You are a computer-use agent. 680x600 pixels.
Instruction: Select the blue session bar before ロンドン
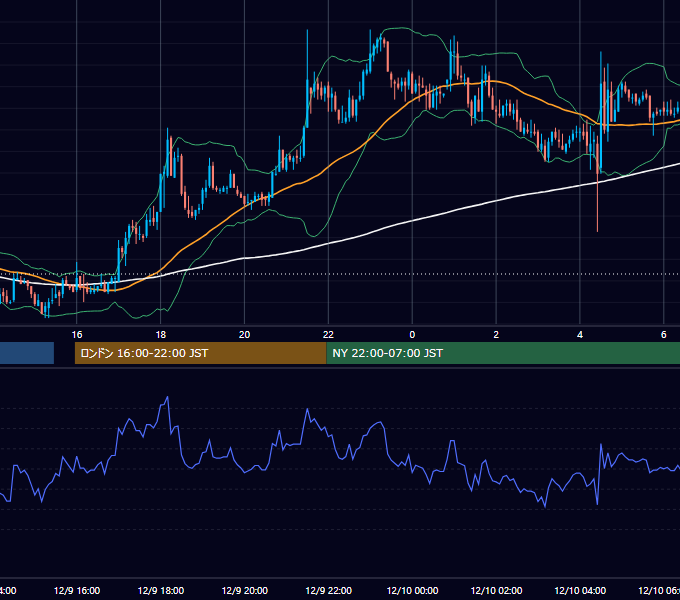[27, 353]
